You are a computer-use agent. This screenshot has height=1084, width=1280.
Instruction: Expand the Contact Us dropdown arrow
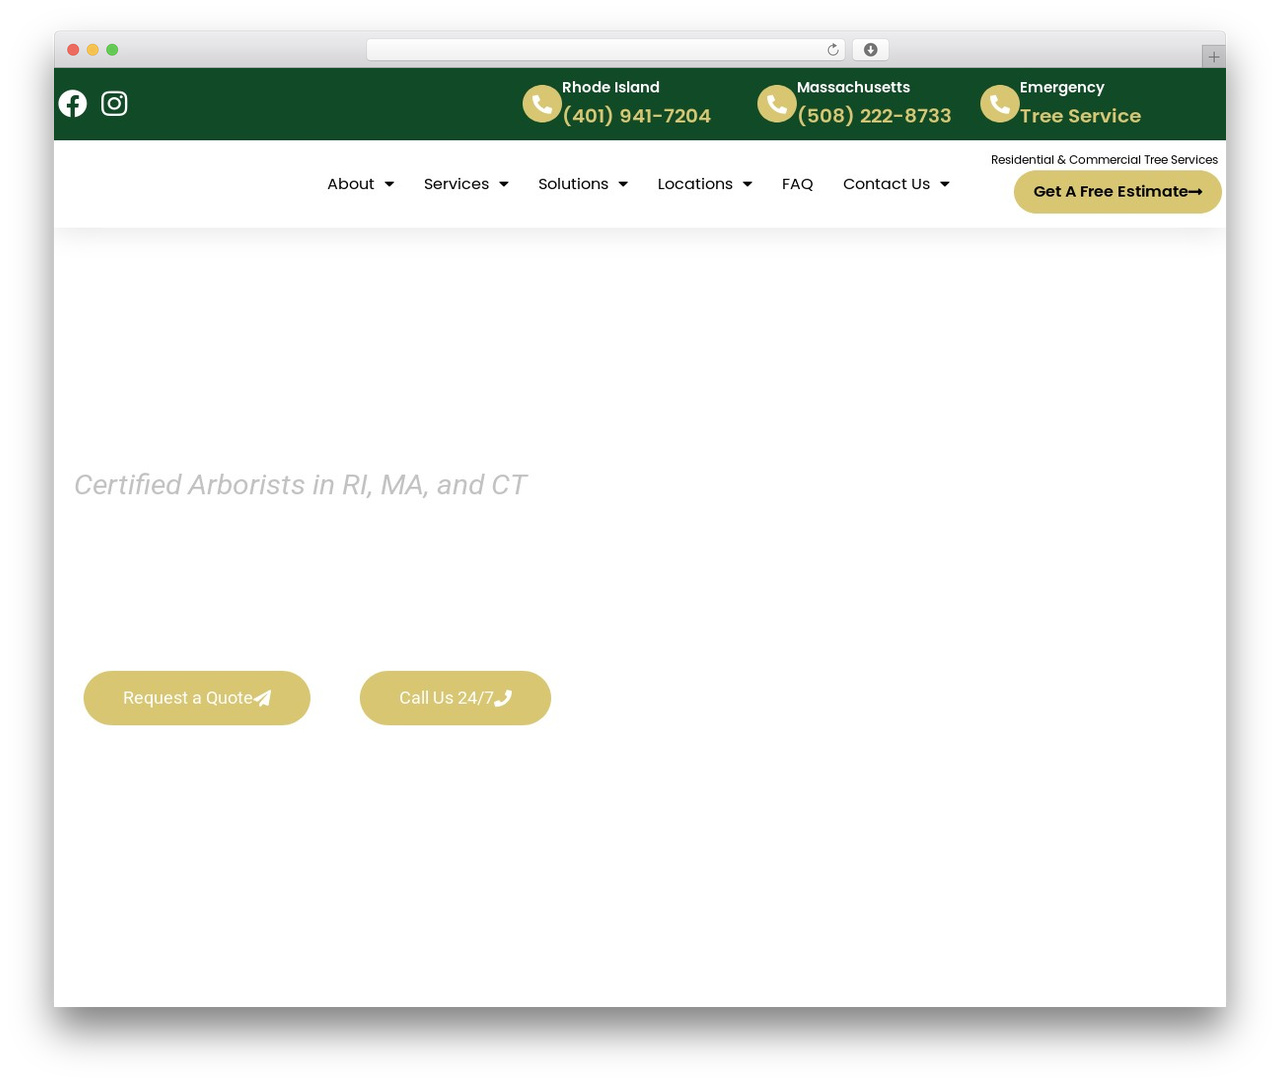pyautogui.click(x=945, y=184)
